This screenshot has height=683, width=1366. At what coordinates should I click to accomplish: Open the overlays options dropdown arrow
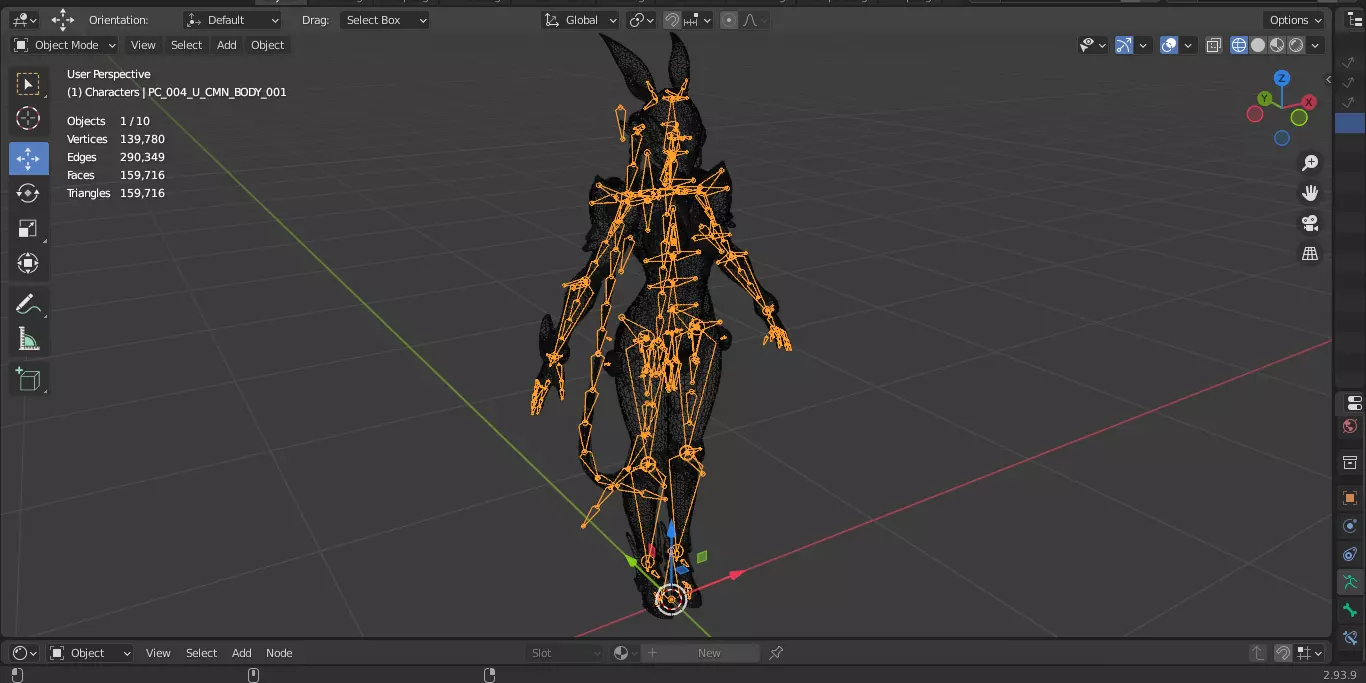(x=1188, y=45)
